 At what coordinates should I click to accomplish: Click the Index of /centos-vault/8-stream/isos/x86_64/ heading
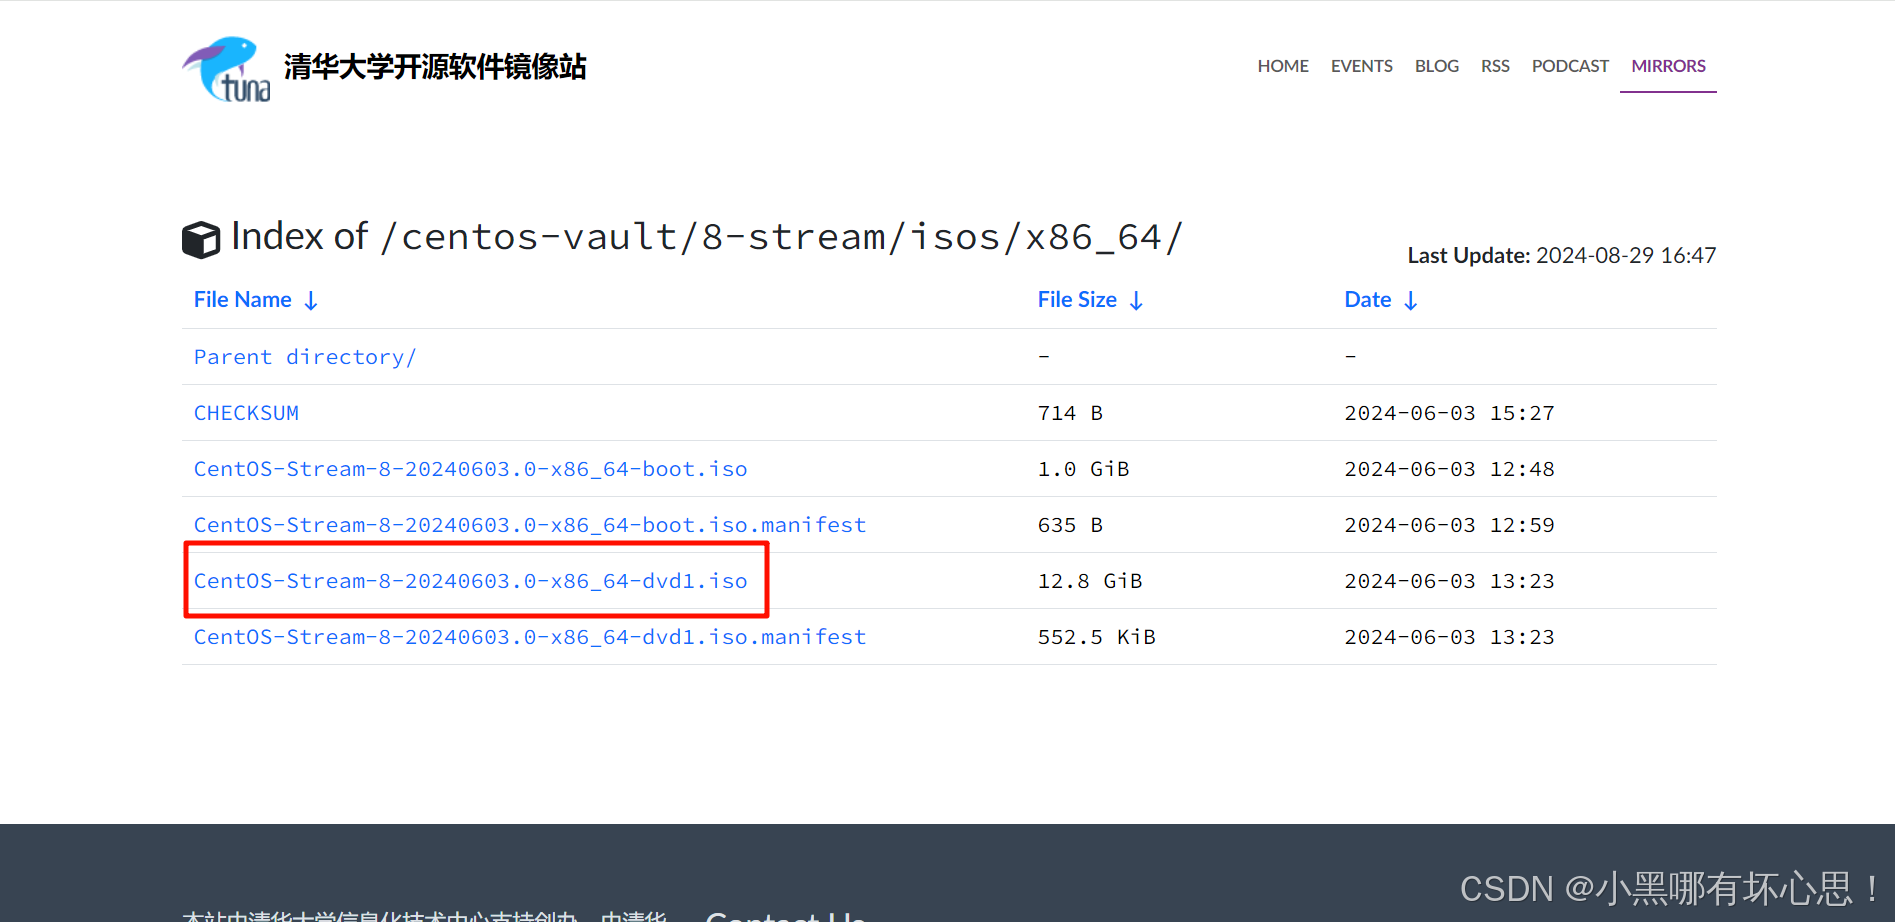707,238
